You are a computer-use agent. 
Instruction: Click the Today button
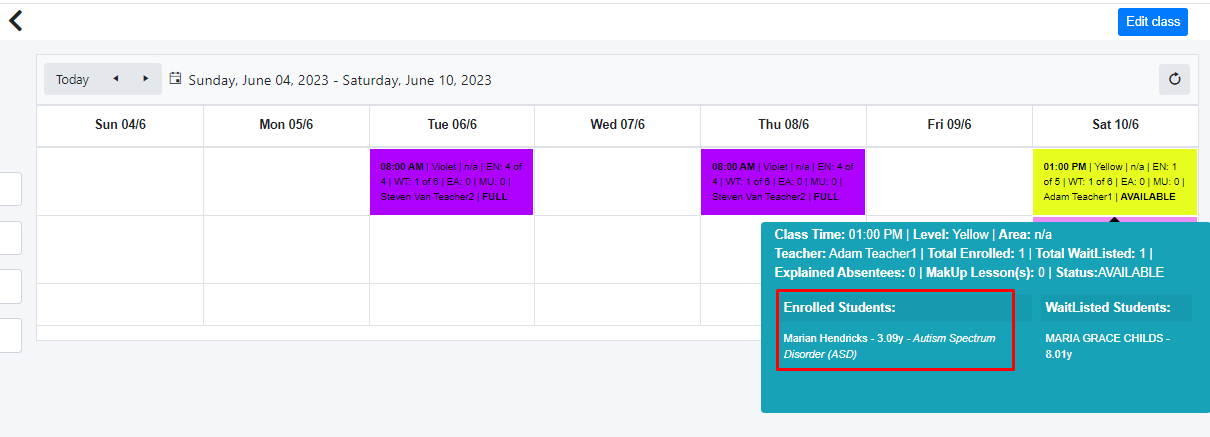pos(72,79)
